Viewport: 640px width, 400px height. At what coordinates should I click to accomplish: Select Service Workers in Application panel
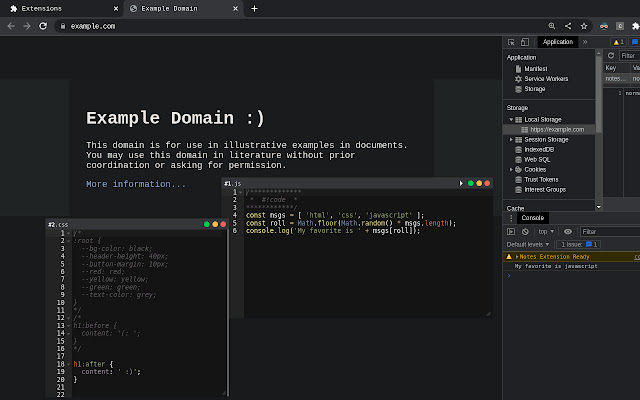546,78
